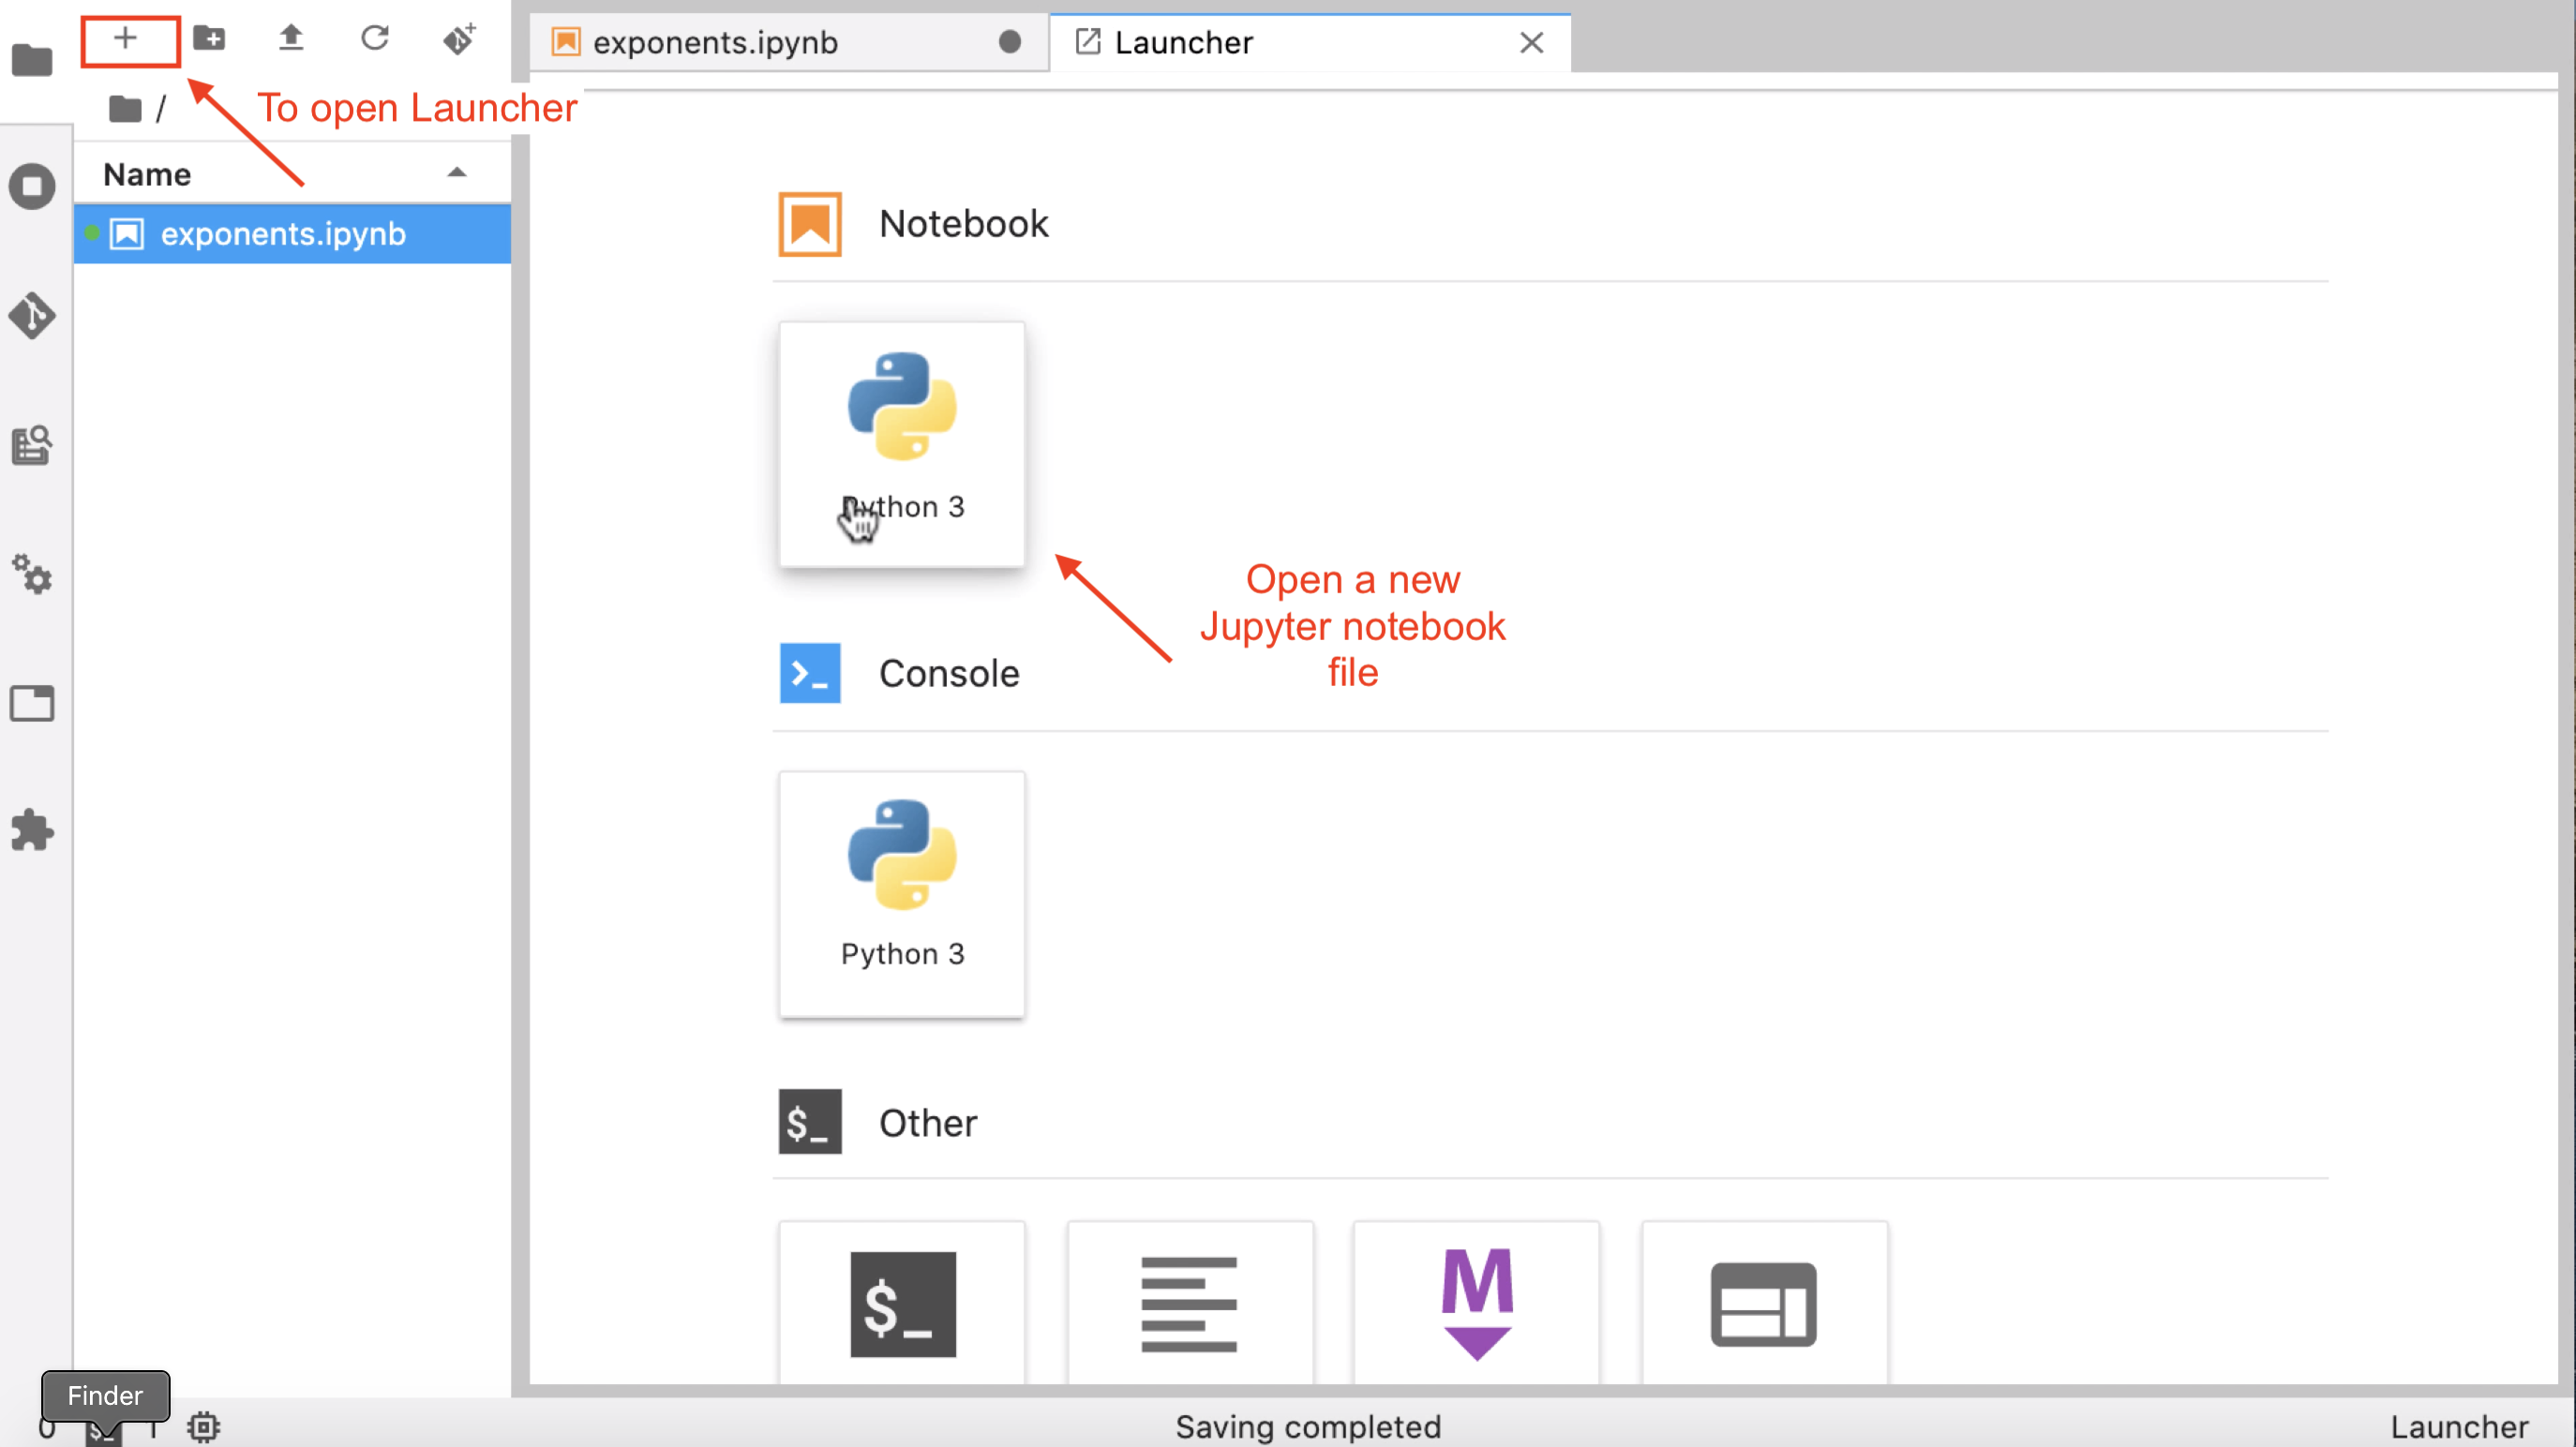The image size is (2576, 1447).
Task: Create a new folder with toolbar icon
Action: 209,40
